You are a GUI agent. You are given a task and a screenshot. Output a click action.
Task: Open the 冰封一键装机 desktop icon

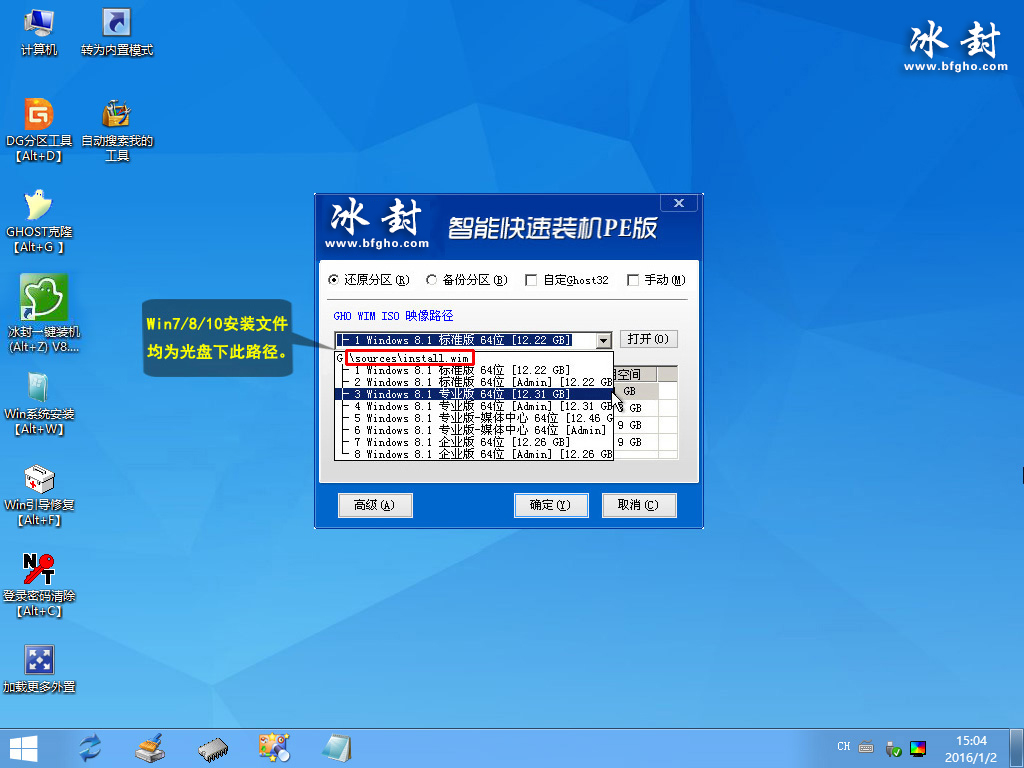pos(43,313)
